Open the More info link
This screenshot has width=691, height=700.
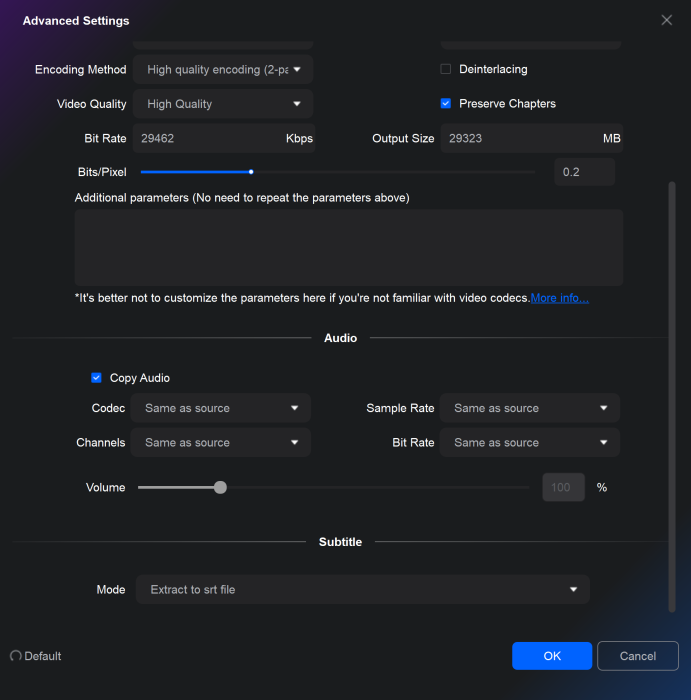(x=559, y=298)
